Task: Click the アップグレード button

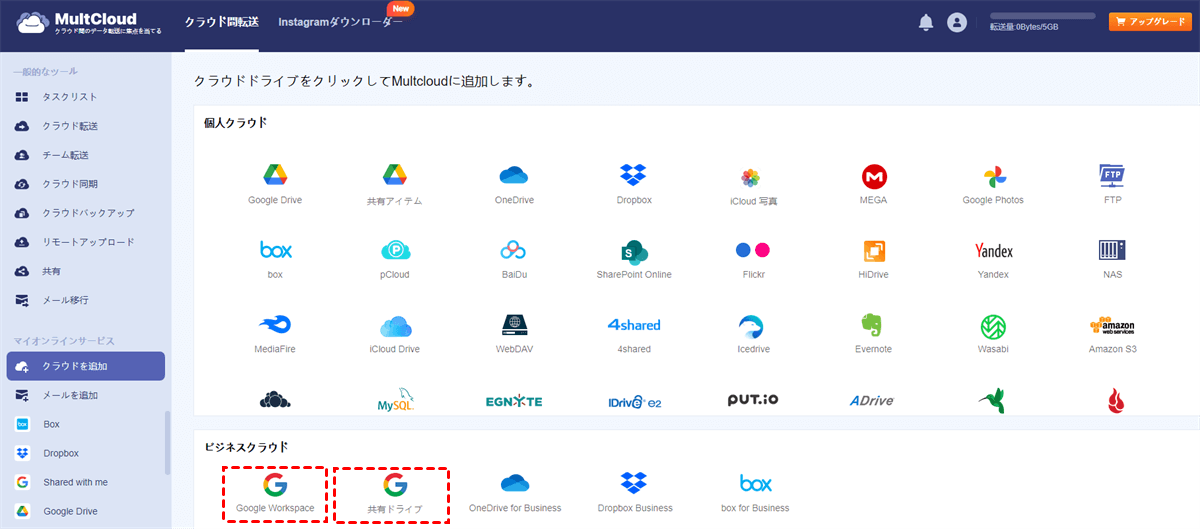Action: tap(1150, 22)
